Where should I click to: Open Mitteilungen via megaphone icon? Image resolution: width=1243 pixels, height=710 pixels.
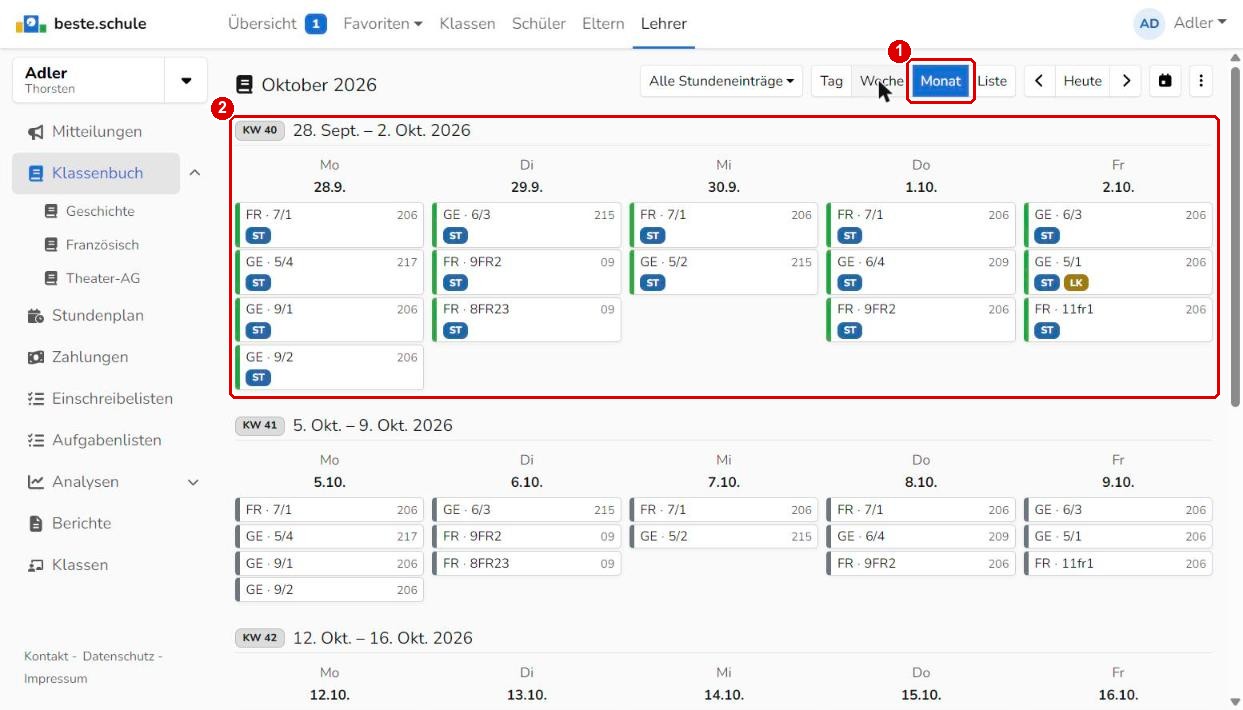coord(36,132)
